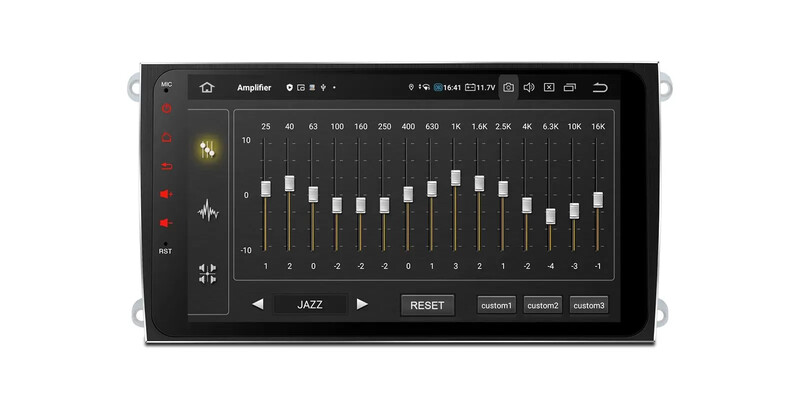Click the 1K frequency band slider handle
Screen dimensions: 800x400
tap(455, 178)
